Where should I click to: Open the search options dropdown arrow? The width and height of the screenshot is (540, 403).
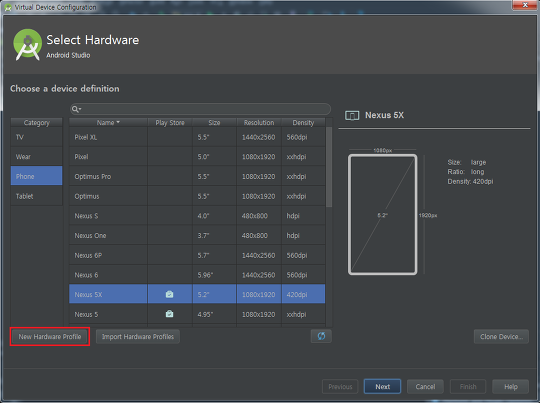[80, 109]
